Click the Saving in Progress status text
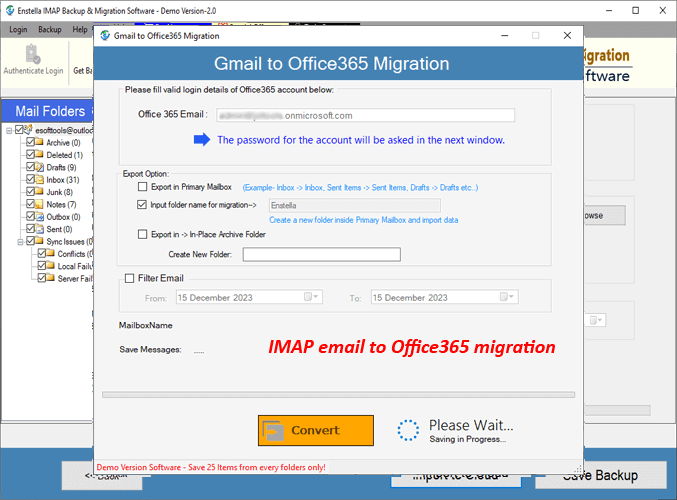The width and height of the screenshot is (677, 500). pos(468,439)
